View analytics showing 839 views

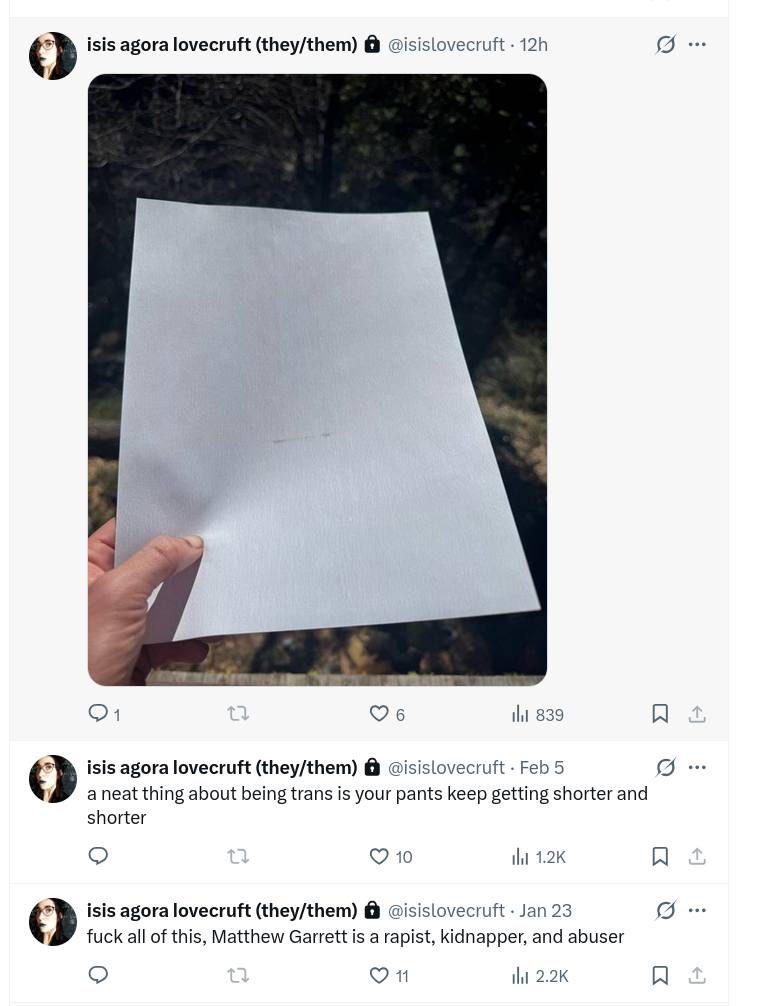coord(538,714)
